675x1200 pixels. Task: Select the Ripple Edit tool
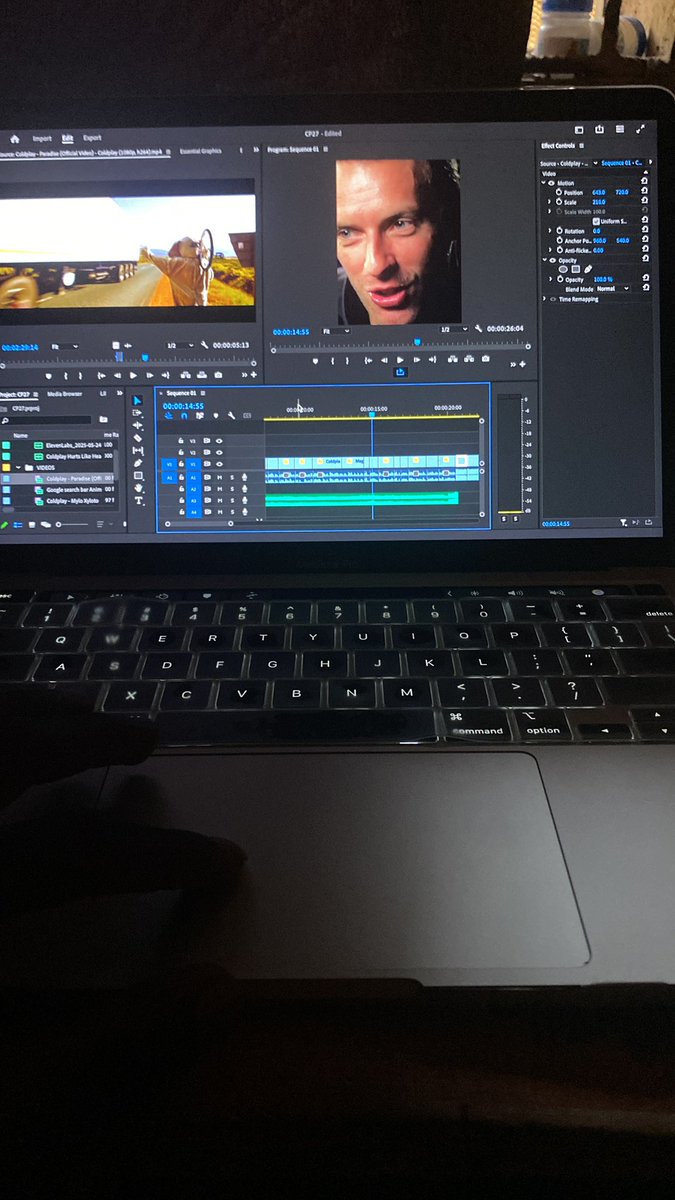[137, 425]
